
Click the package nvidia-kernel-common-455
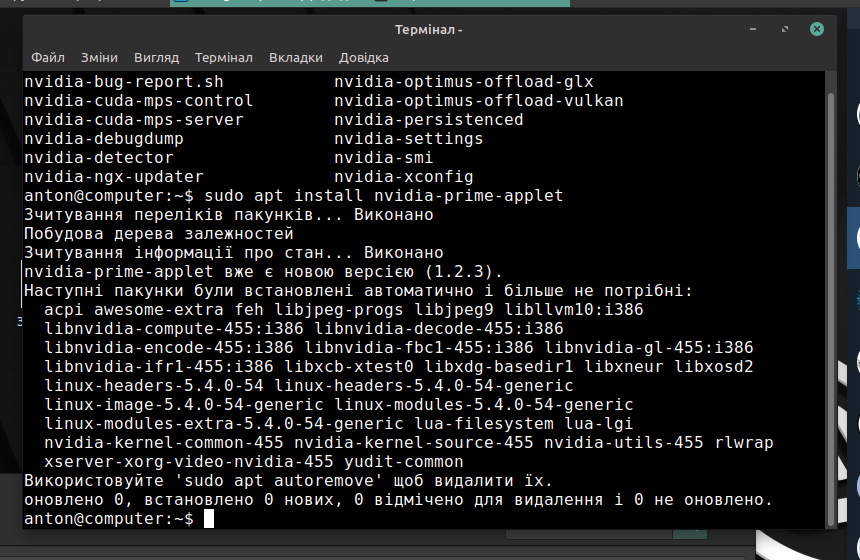coord(164,443)
